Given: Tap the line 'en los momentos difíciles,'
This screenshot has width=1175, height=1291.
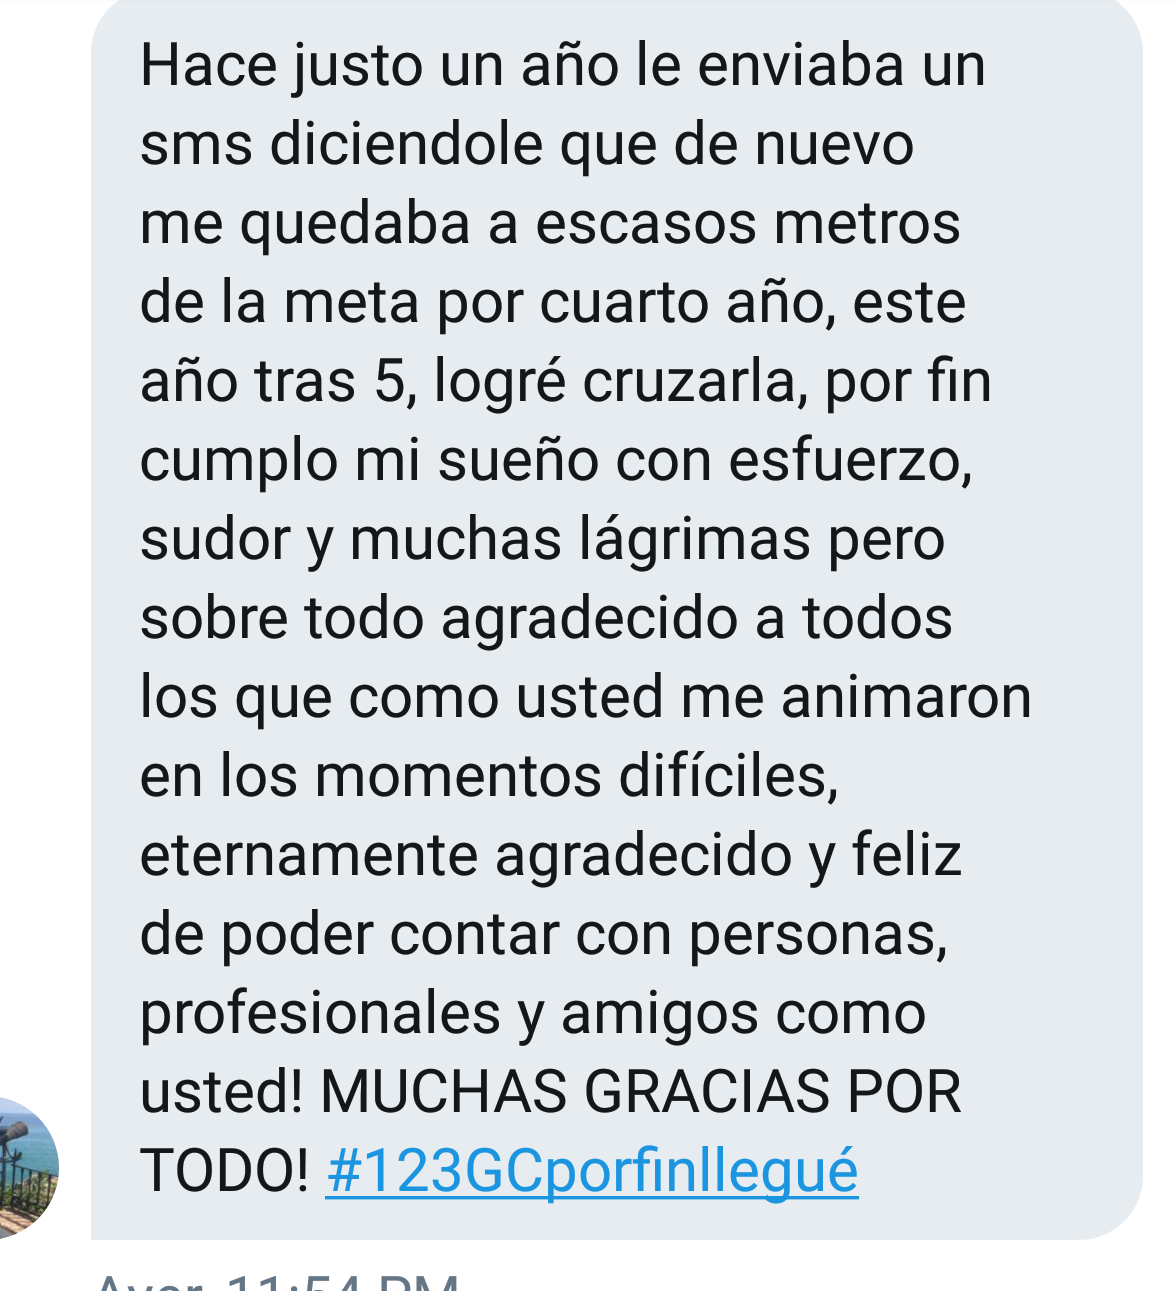Looking at the screenshot, I should (x=489, y=776).
